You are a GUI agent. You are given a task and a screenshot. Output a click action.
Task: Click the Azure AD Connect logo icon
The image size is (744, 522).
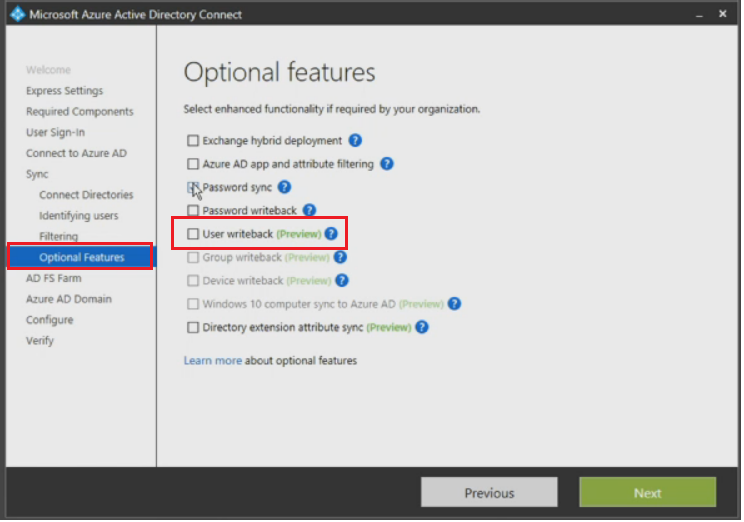click(18, 14)
